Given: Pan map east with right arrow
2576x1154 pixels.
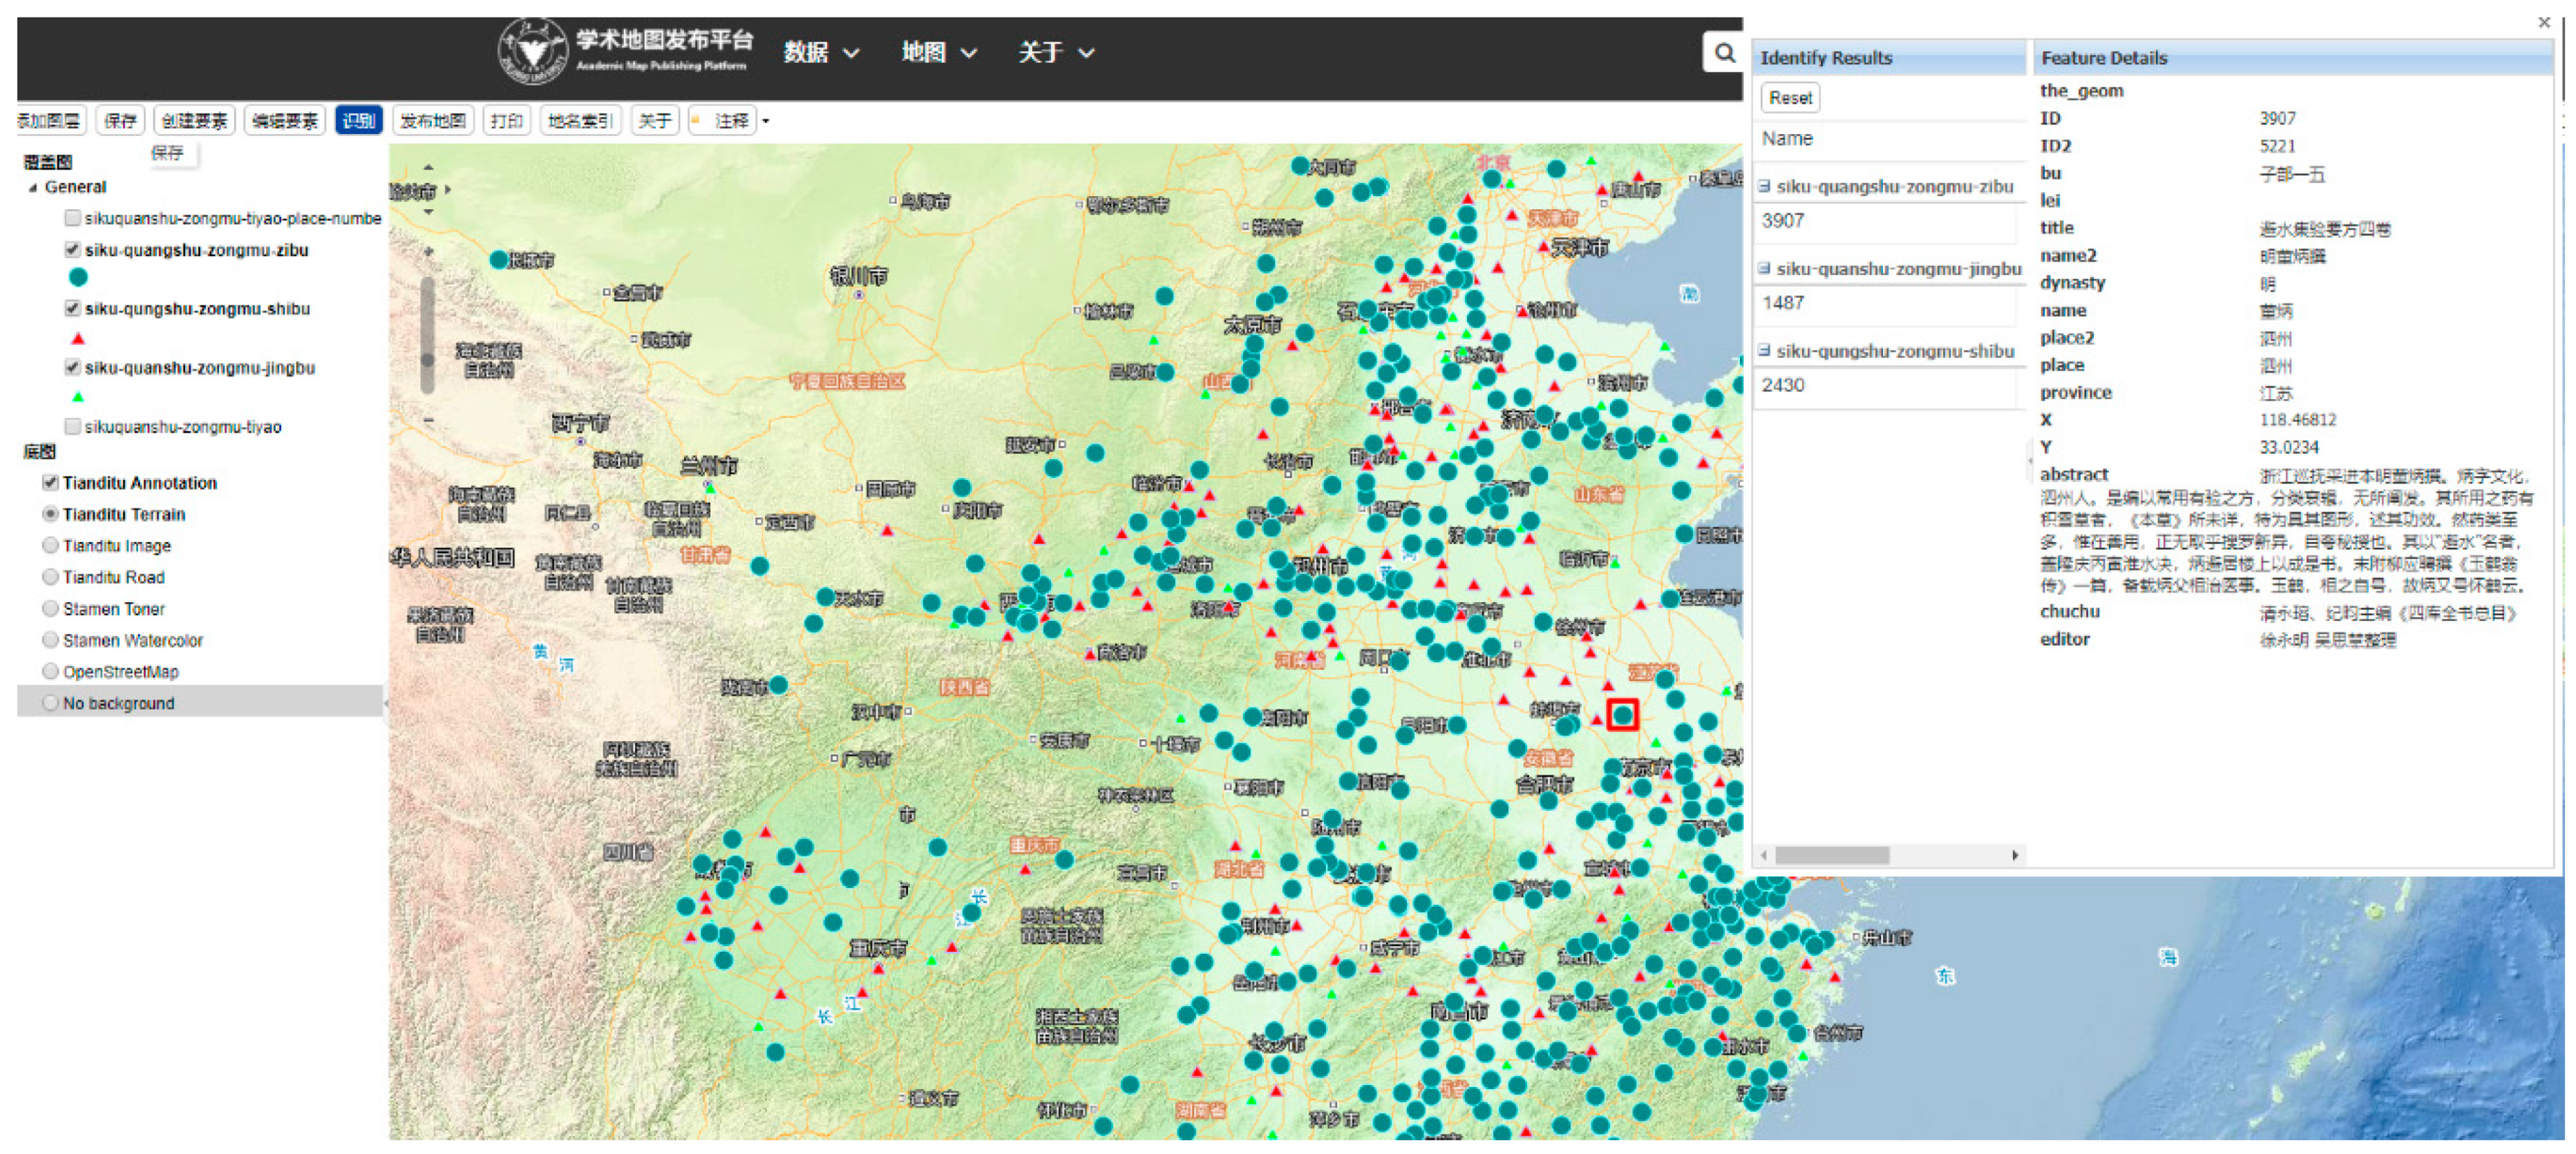Looking at the screenshot, I should 447,189.
